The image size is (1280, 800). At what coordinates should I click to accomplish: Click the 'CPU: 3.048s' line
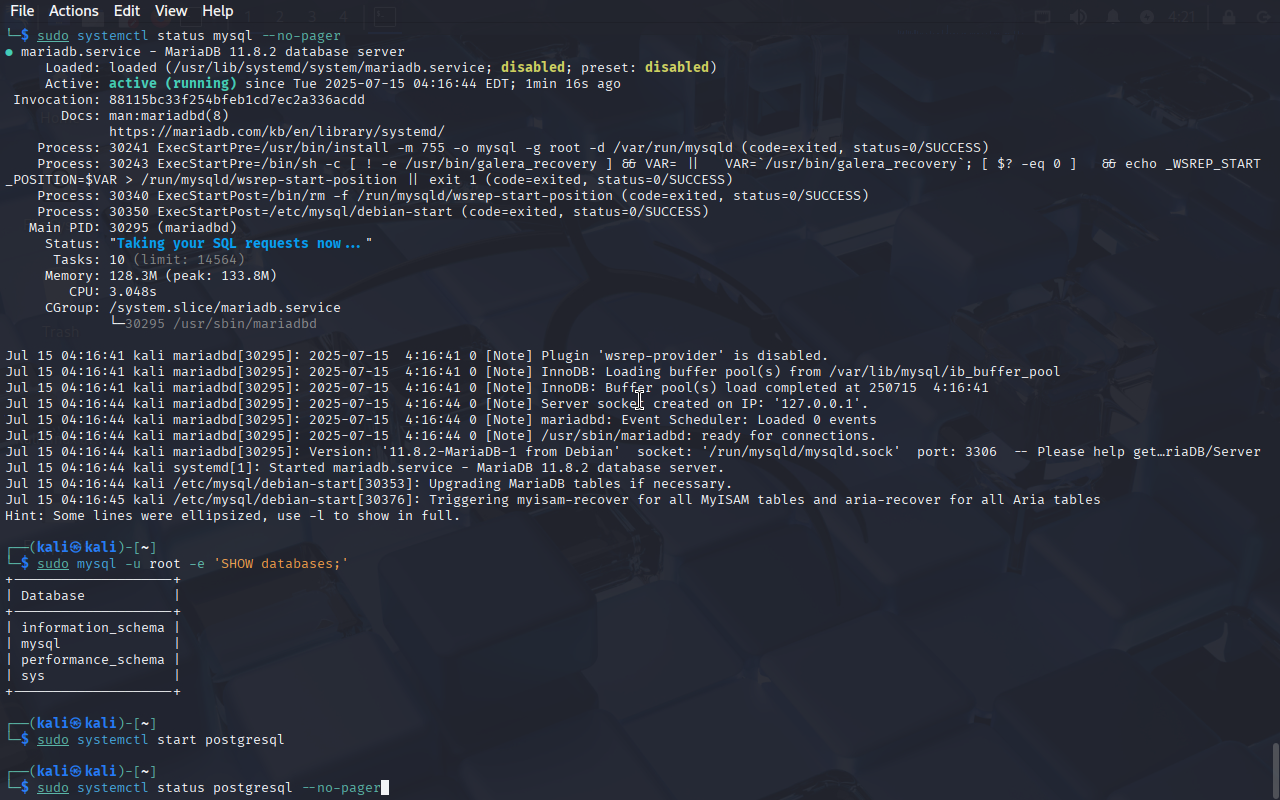coord(113,292)
